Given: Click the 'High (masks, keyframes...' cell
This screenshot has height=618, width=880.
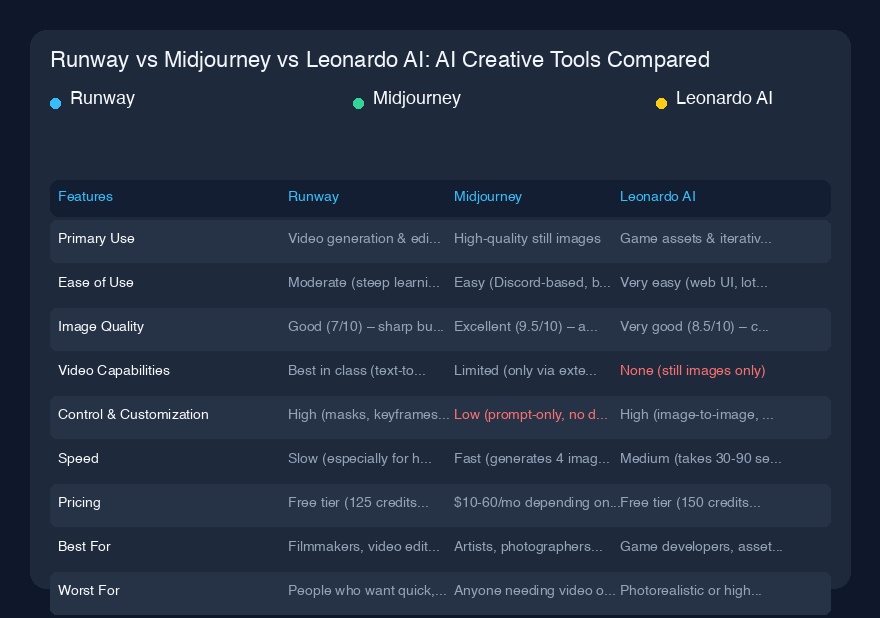Looking at the screenshot, I should [369, 414].
